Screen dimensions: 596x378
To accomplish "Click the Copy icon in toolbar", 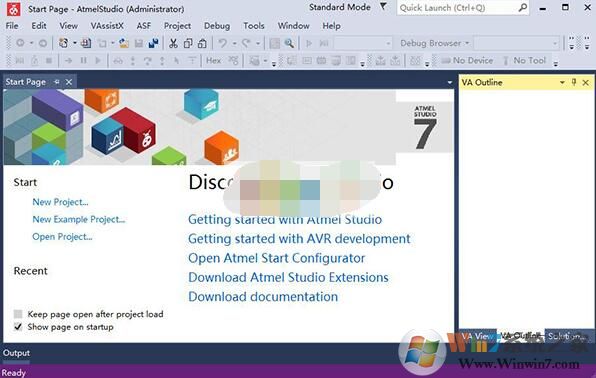I will pyautogui.click(x=188, y=43).
